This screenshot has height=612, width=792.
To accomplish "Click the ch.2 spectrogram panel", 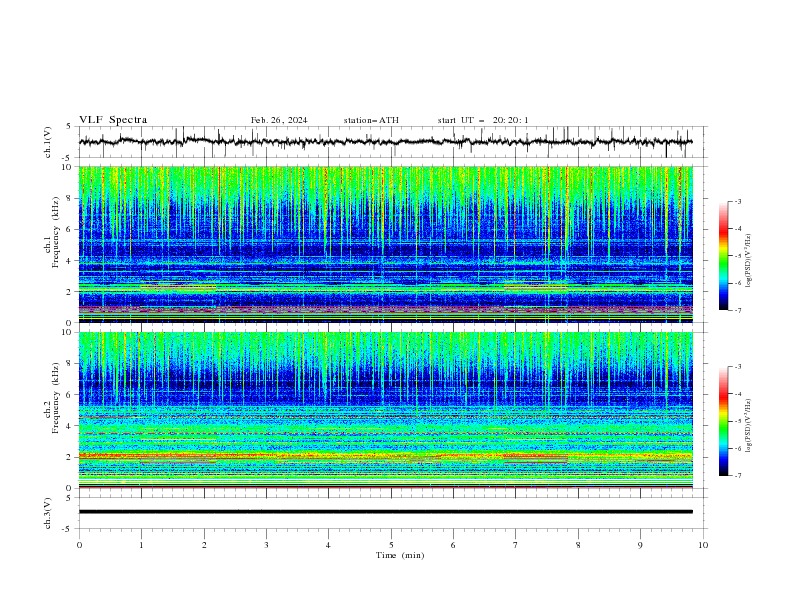I will (386, 410).
